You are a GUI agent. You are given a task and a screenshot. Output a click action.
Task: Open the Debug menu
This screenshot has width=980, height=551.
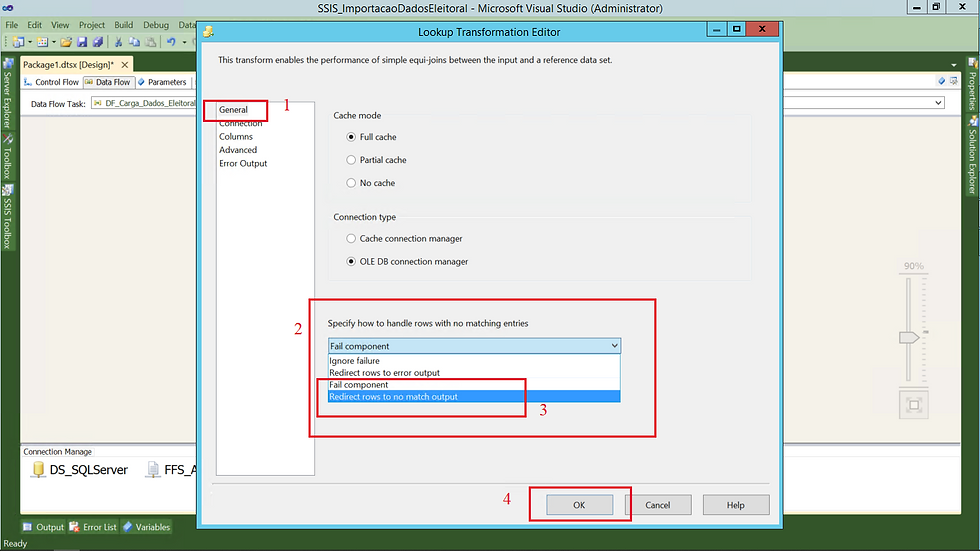156,25
